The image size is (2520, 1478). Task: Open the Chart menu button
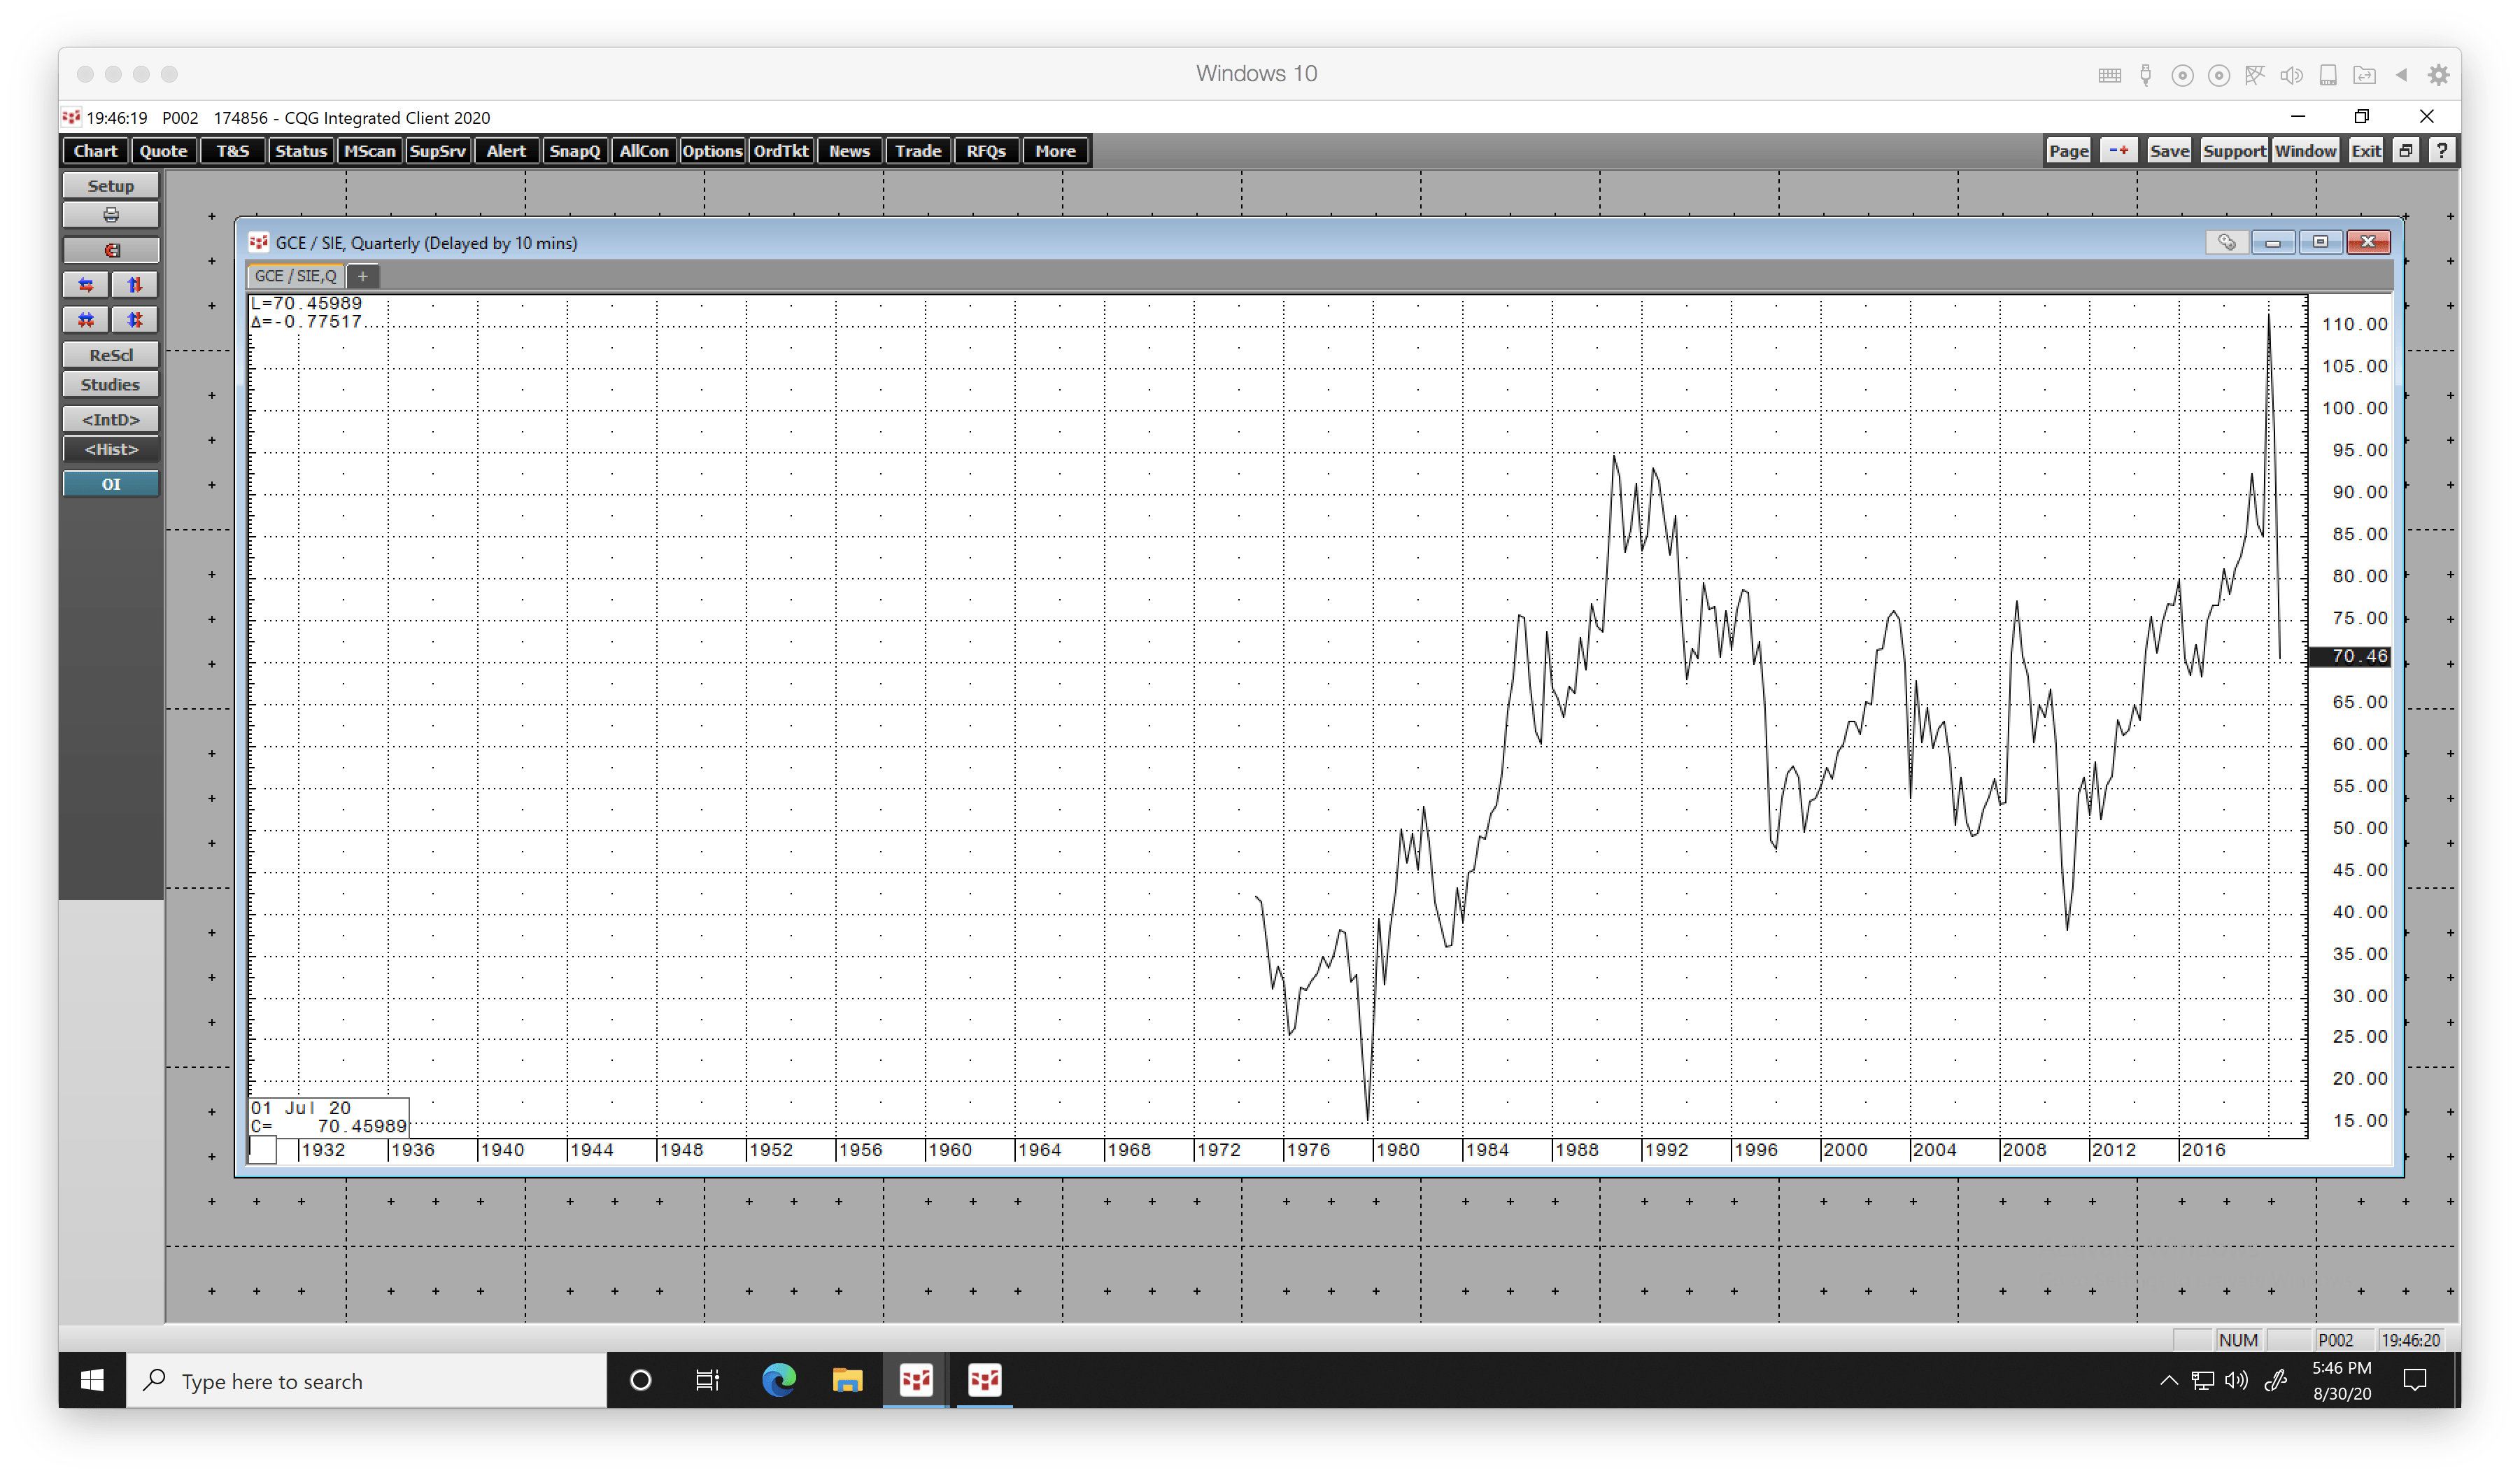pyautogui.click(x=95, y=151)
